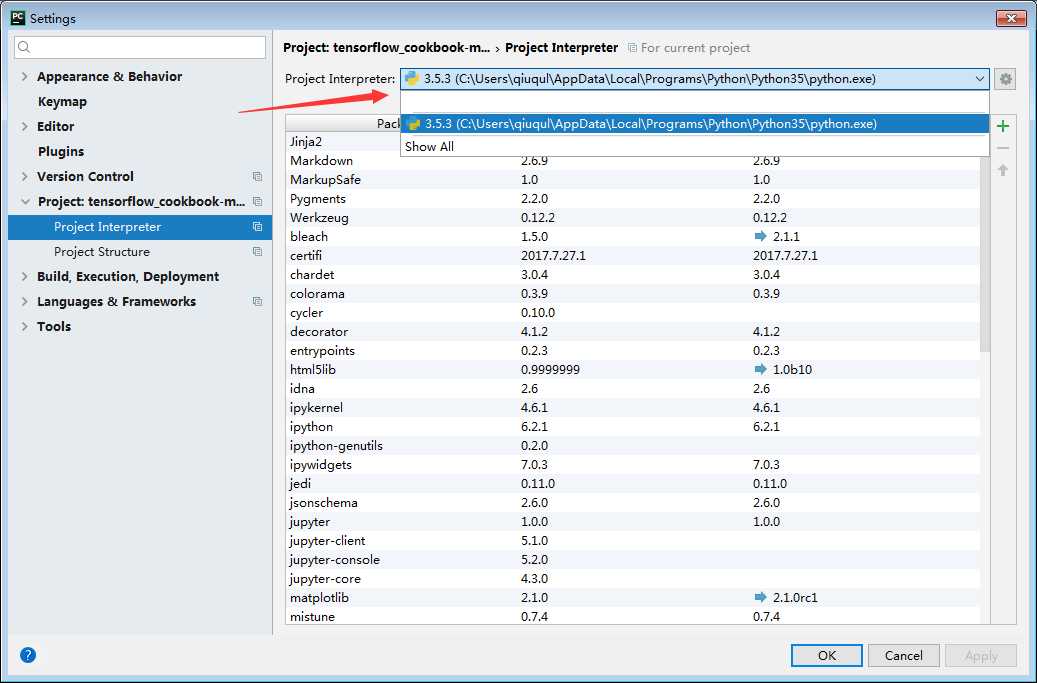
Task: Click the Apply button
Action: pyautogui.click(x=981, y=655)
